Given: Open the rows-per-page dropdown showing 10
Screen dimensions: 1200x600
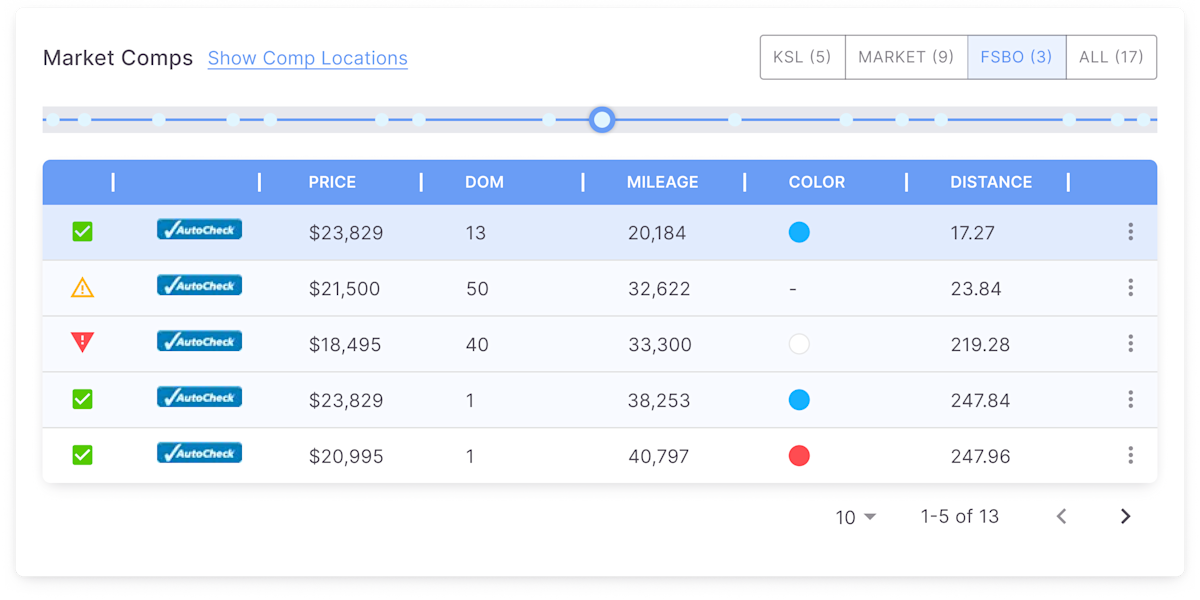Looking at the screenshot, I should click(x=855, y=517).
